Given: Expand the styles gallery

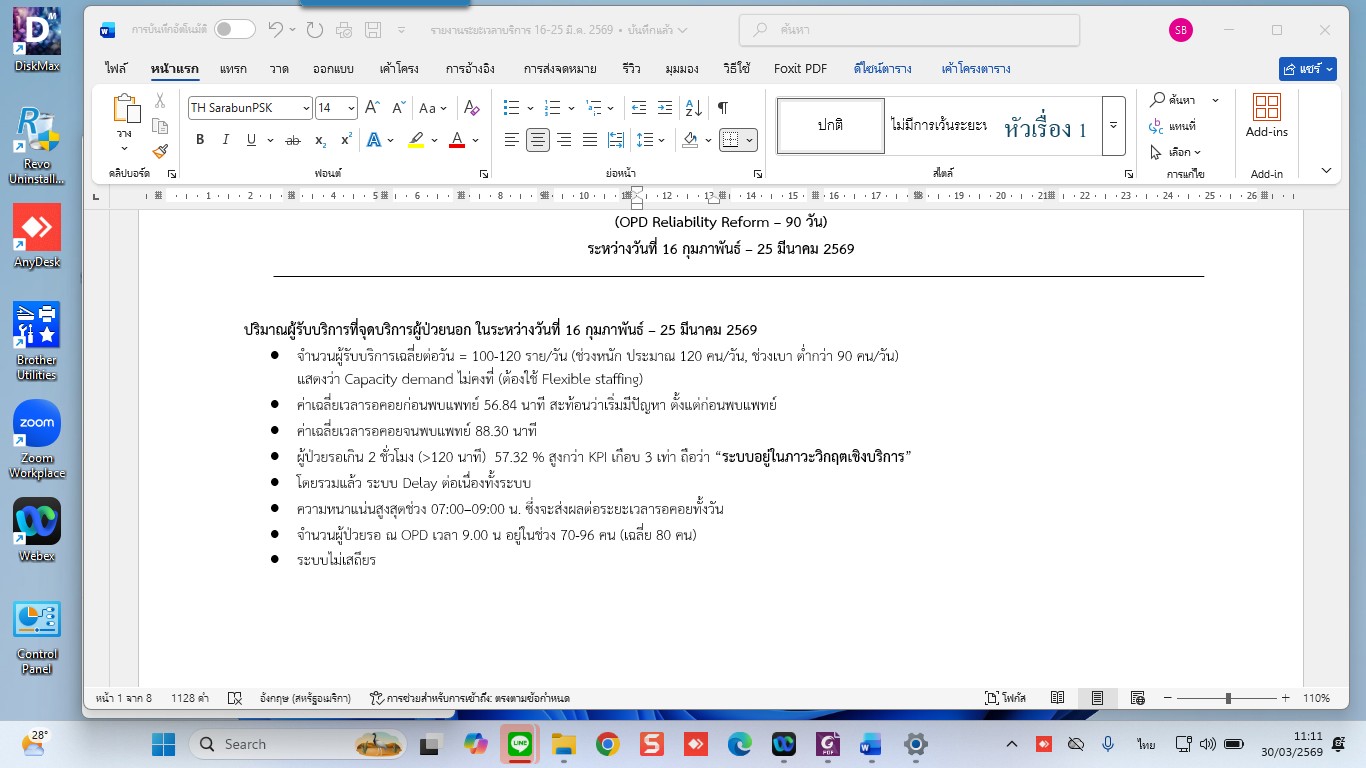Looking at the screenshot, I should [x=1113, y=125].
